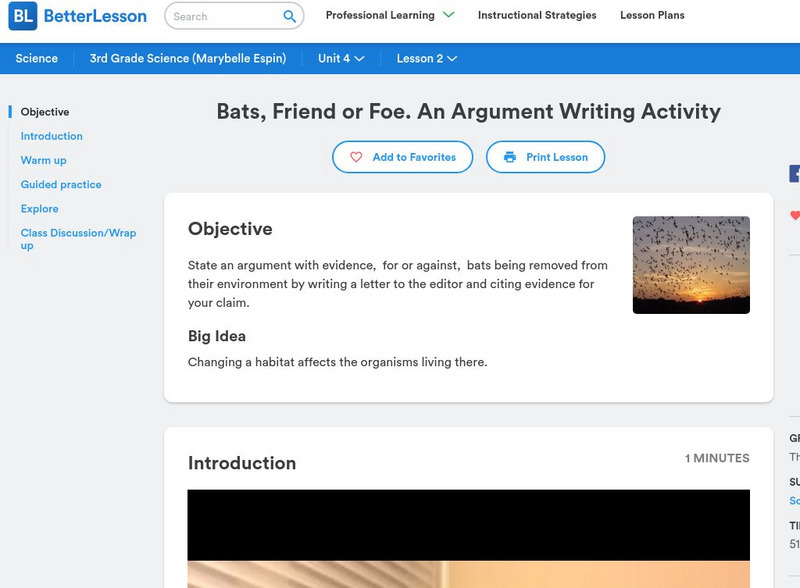Screen dimensions: 800x588
Task: Open 3rd Grade Science (Marybelle Espin) link
Action: pyautogui.click(x=188, y=59)
